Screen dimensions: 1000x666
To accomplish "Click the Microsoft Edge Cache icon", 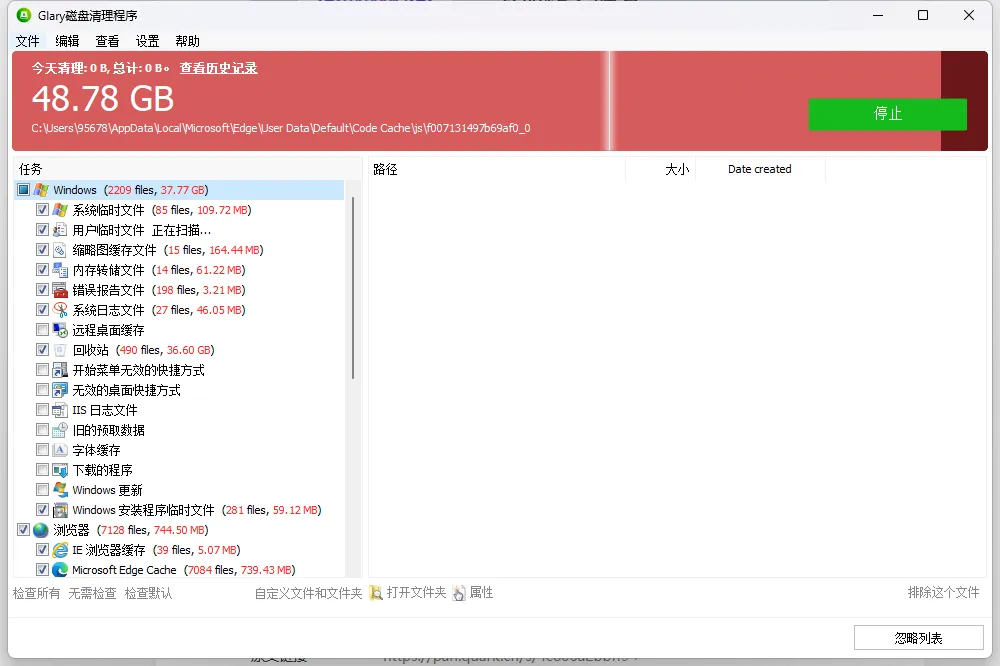I will coord(60,570).
